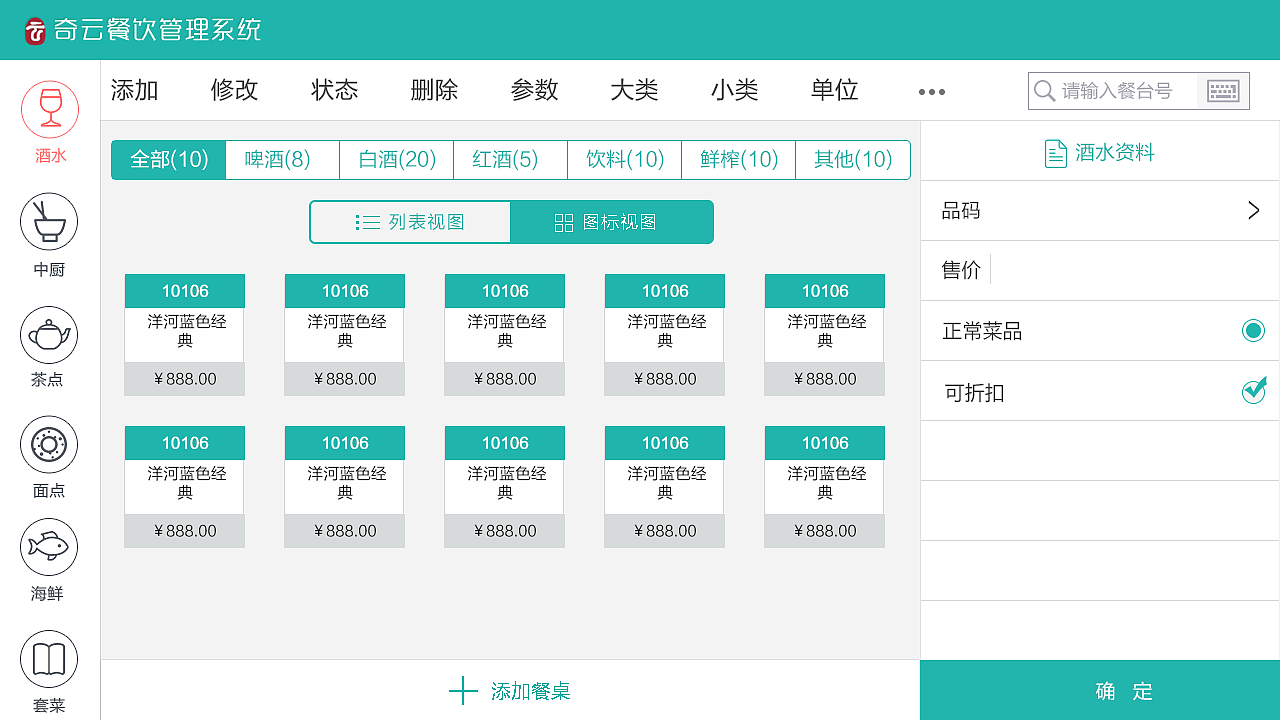Filter by 白酒(20) tab
Viewport: 1280px width, 720px height.
pos(397,160)
